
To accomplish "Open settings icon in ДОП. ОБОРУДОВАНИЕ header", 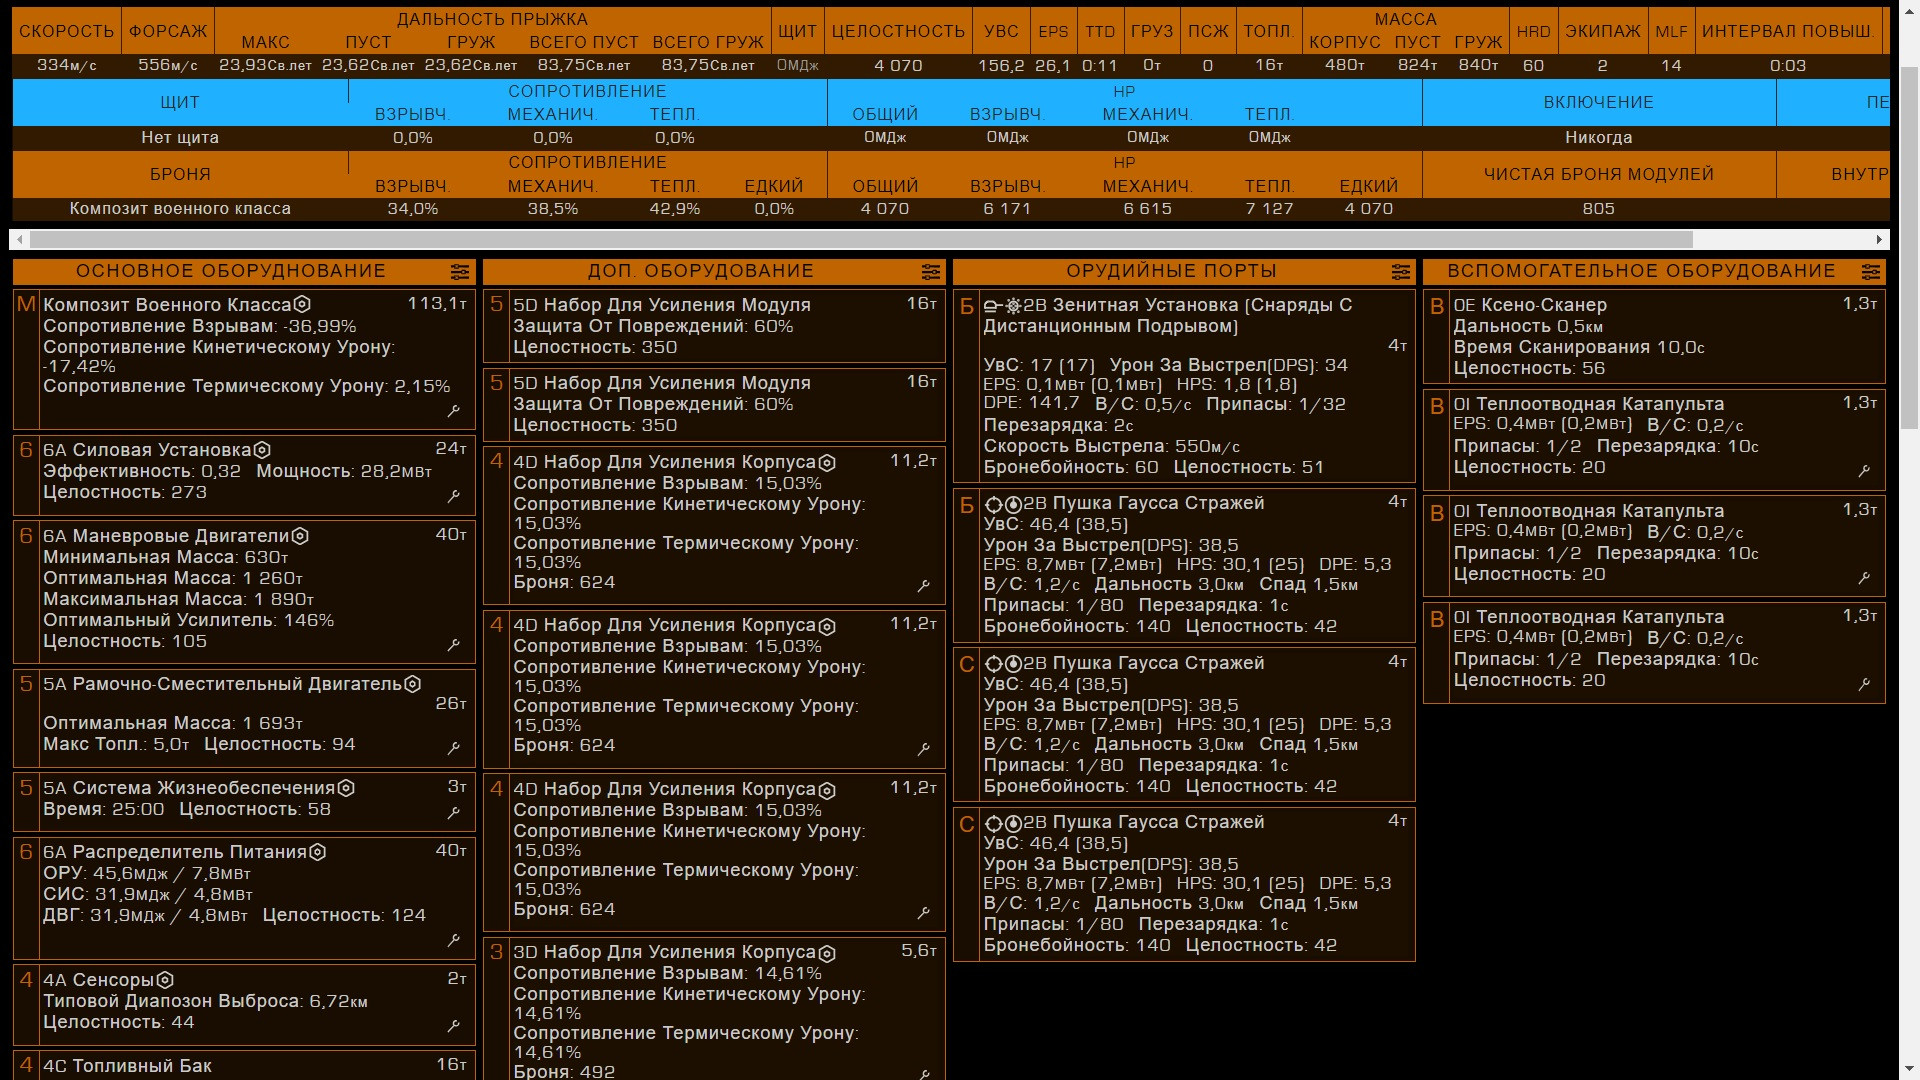I will click(x=931, y=272).
